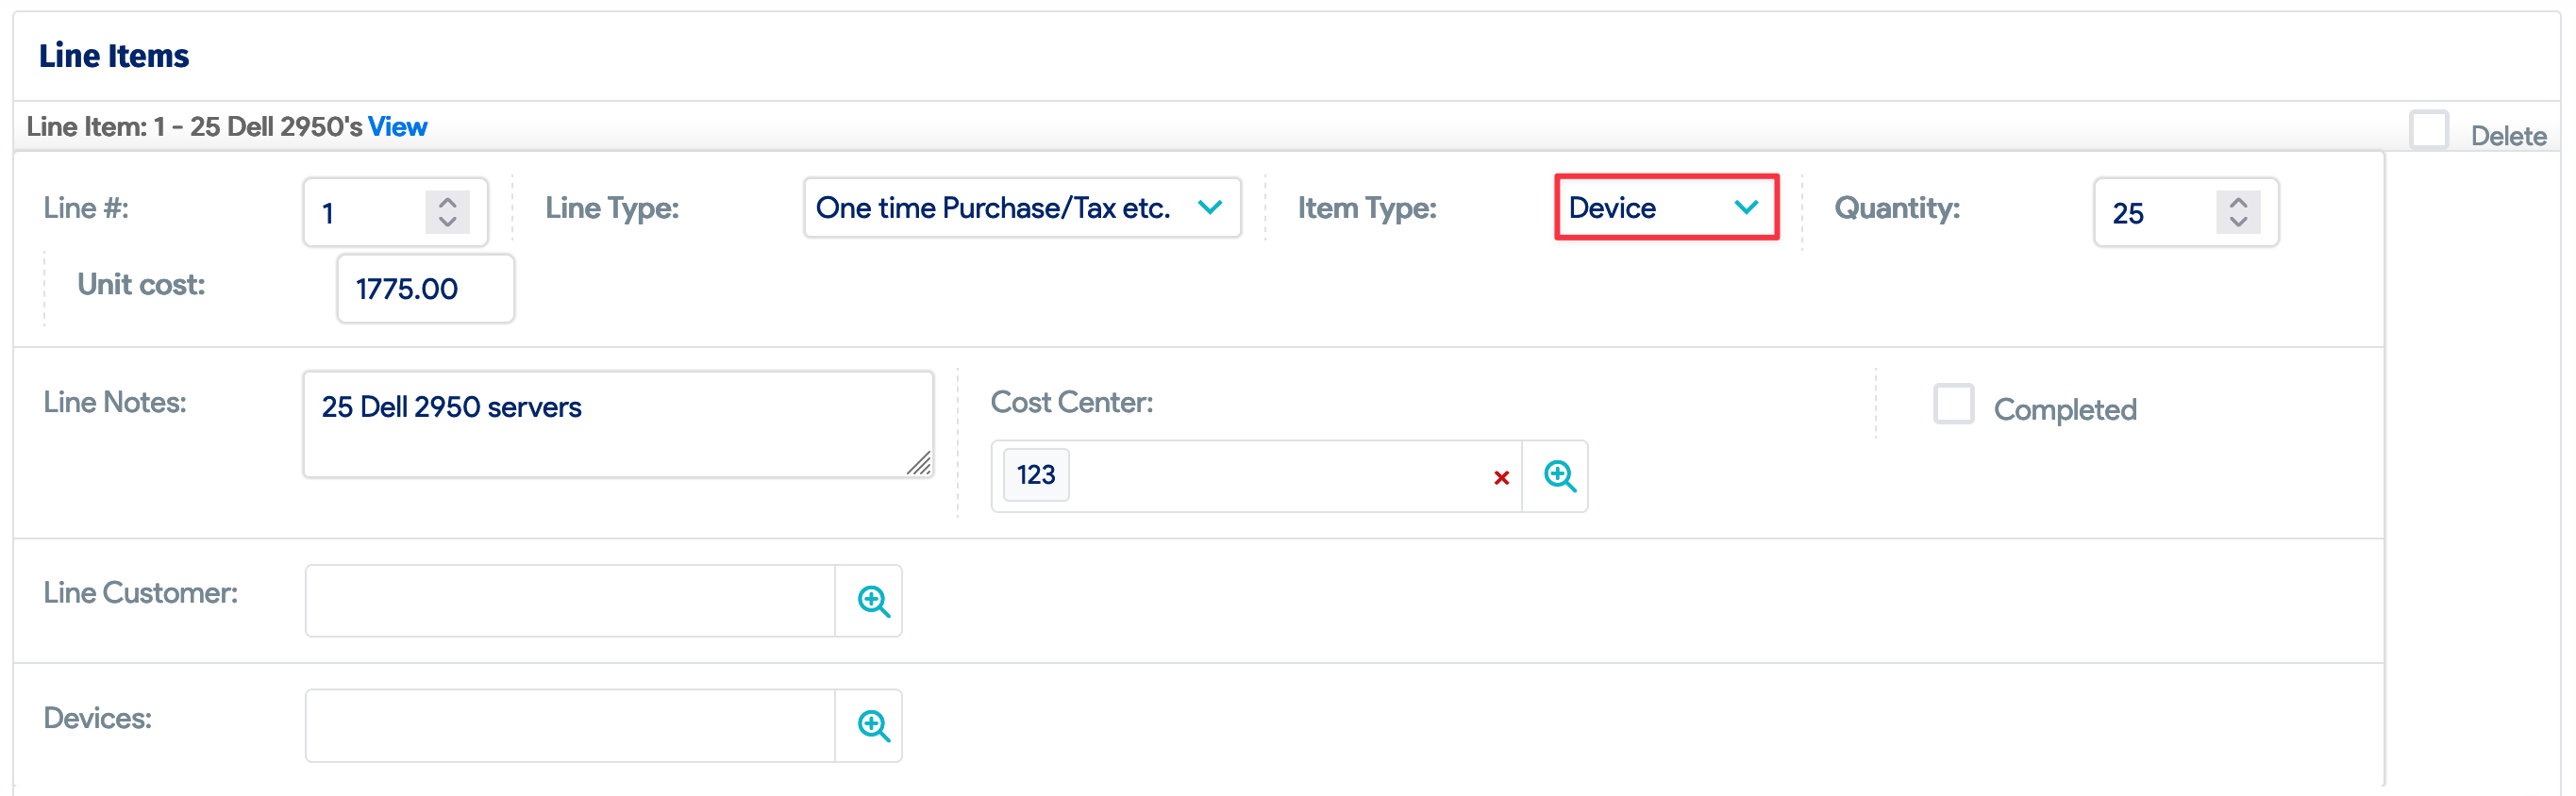Click the Line # stepper control
Image resolution: width=2576 pixels, height=796 pixels.
447,211
